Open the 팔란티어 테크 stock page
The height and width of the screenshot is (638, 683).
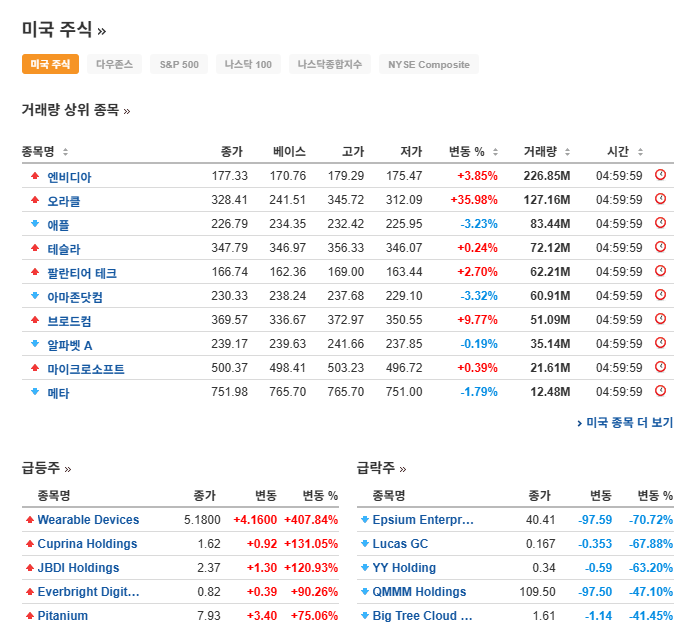[82, 273]
